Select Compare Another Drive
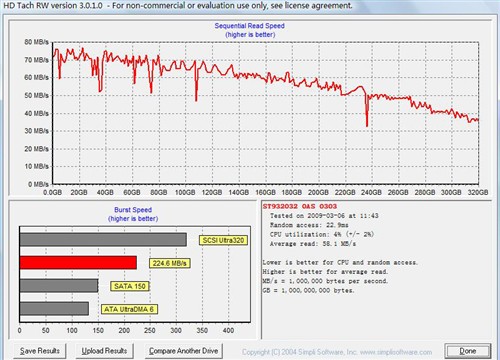This screenshot has width=500, height=360. [x=183, y=351]
